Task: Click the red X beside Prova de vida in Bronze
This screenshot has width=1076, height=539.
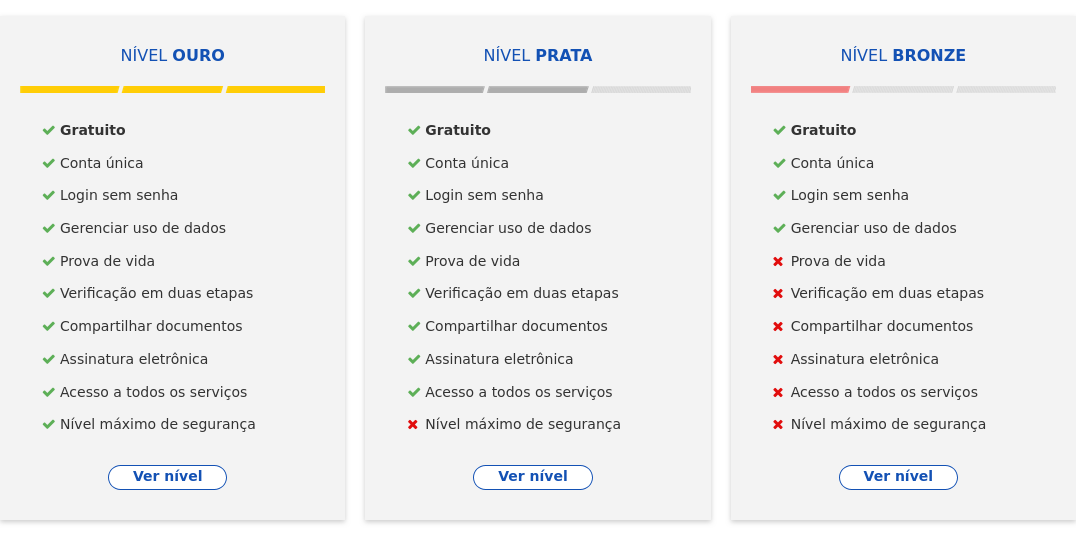Action: point(778,261)
